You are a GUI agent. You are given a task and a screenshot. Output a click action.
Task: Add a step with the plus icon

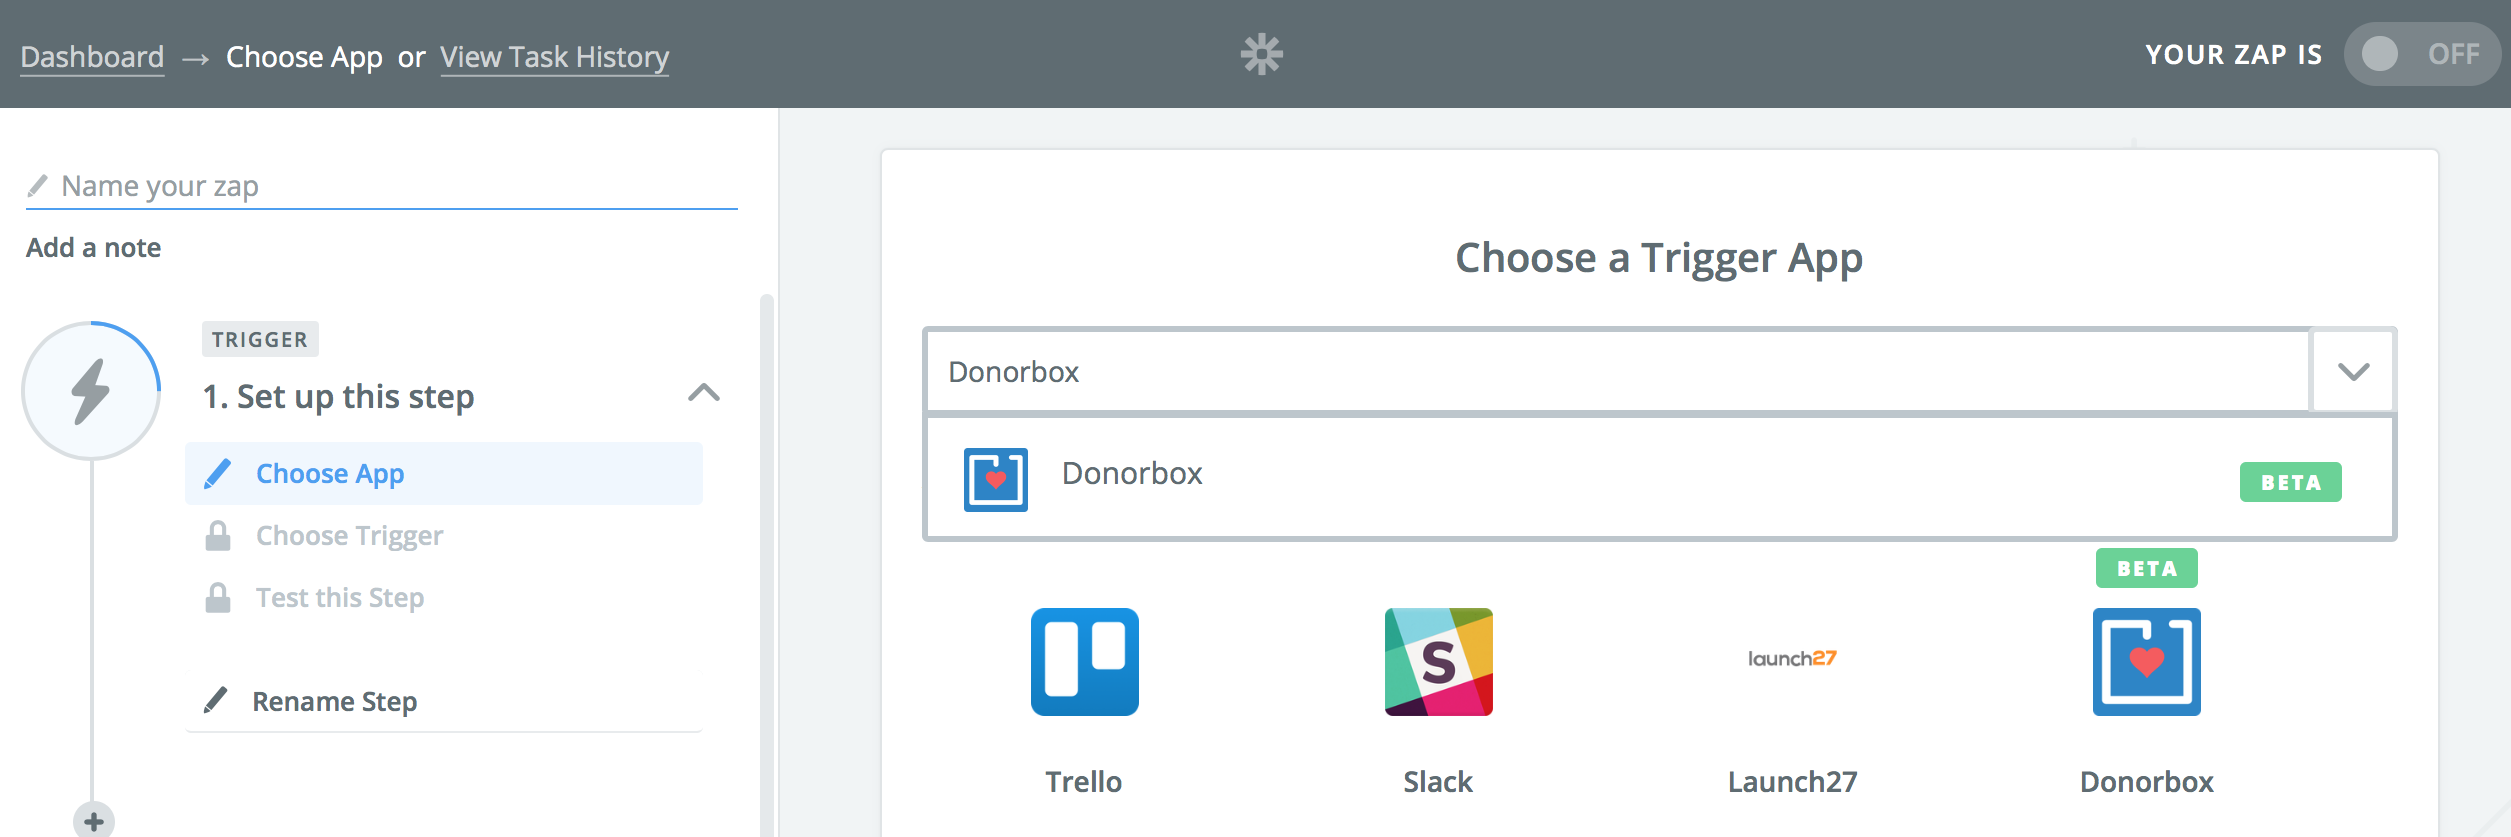[x=93, y=821]
